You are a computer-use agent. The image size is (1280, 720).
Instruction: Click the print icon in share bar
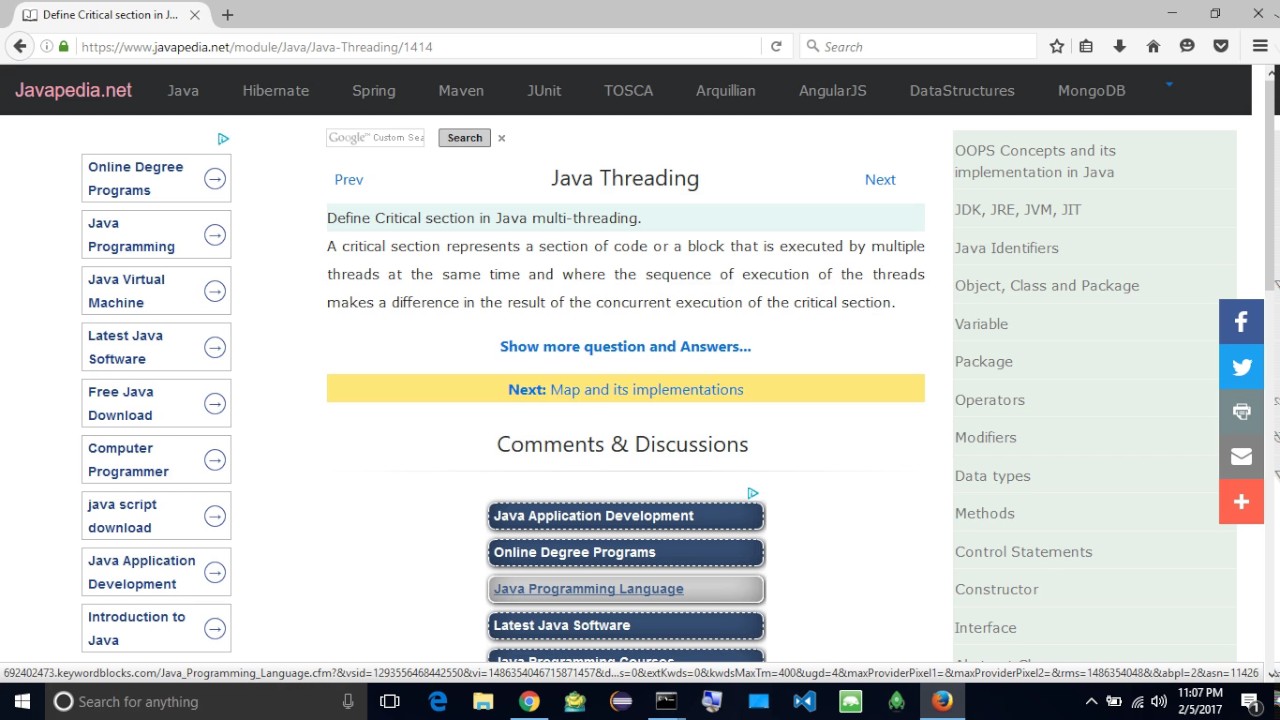tap(1242, 411)
